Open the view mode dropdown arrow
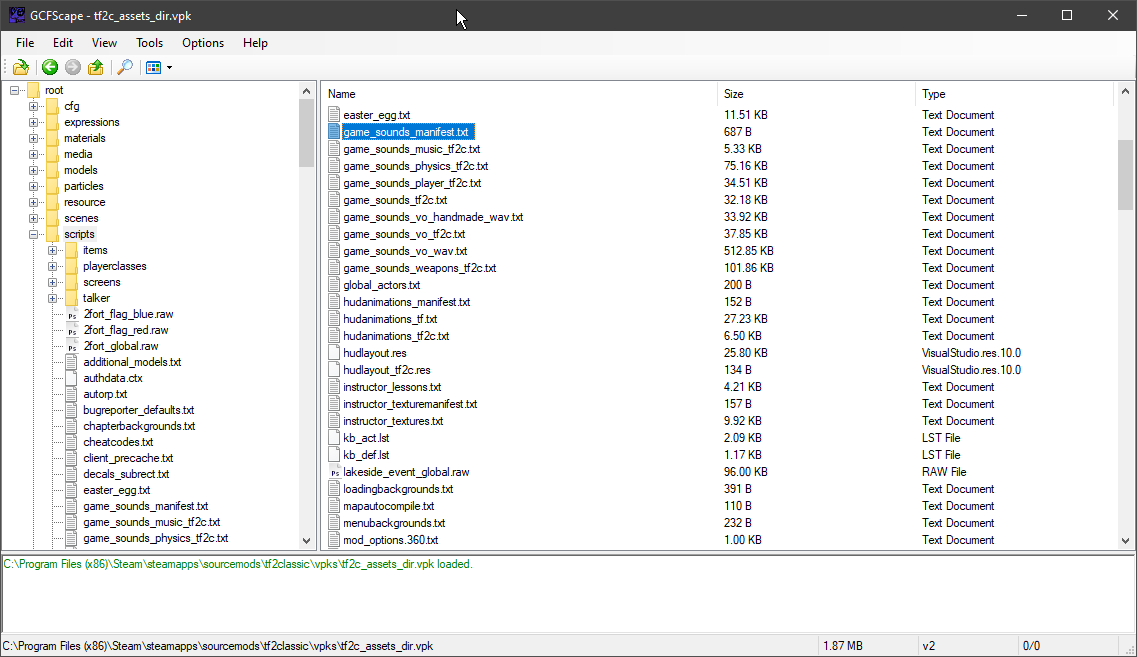1137x657 pixels. (170, 67)
